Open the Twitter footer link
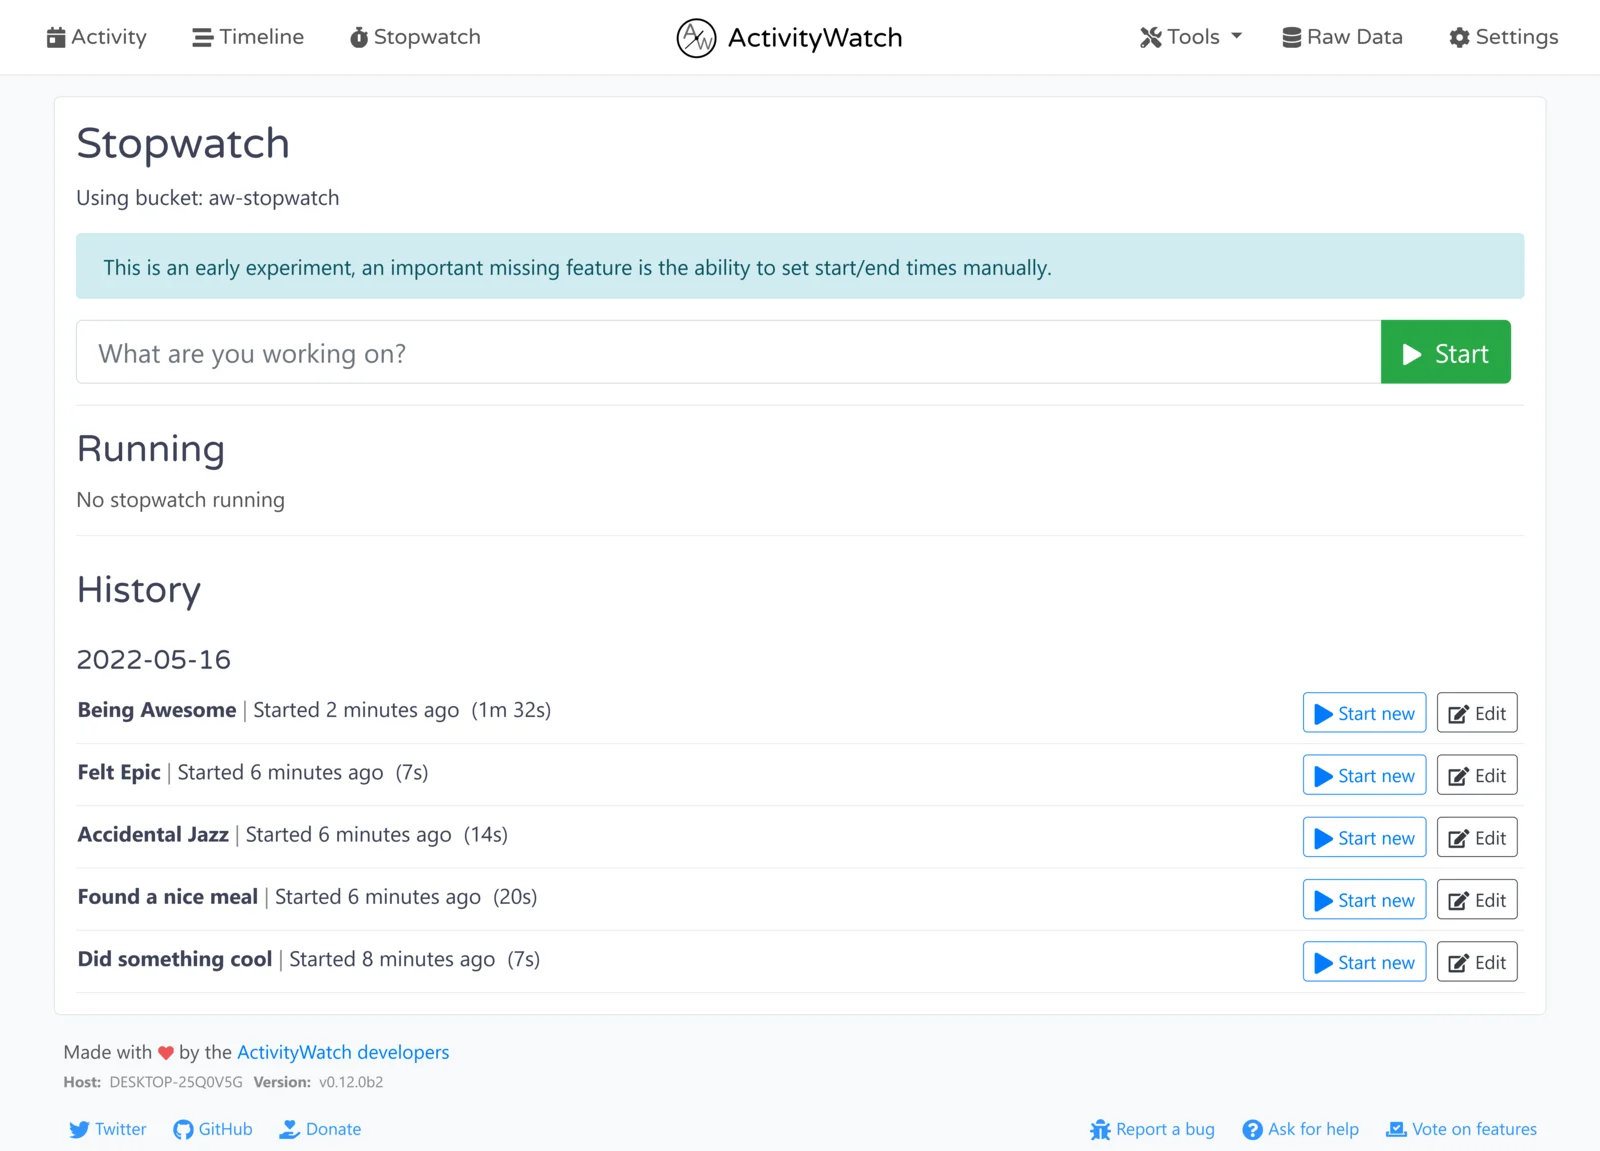 (x=108, y=1129)
